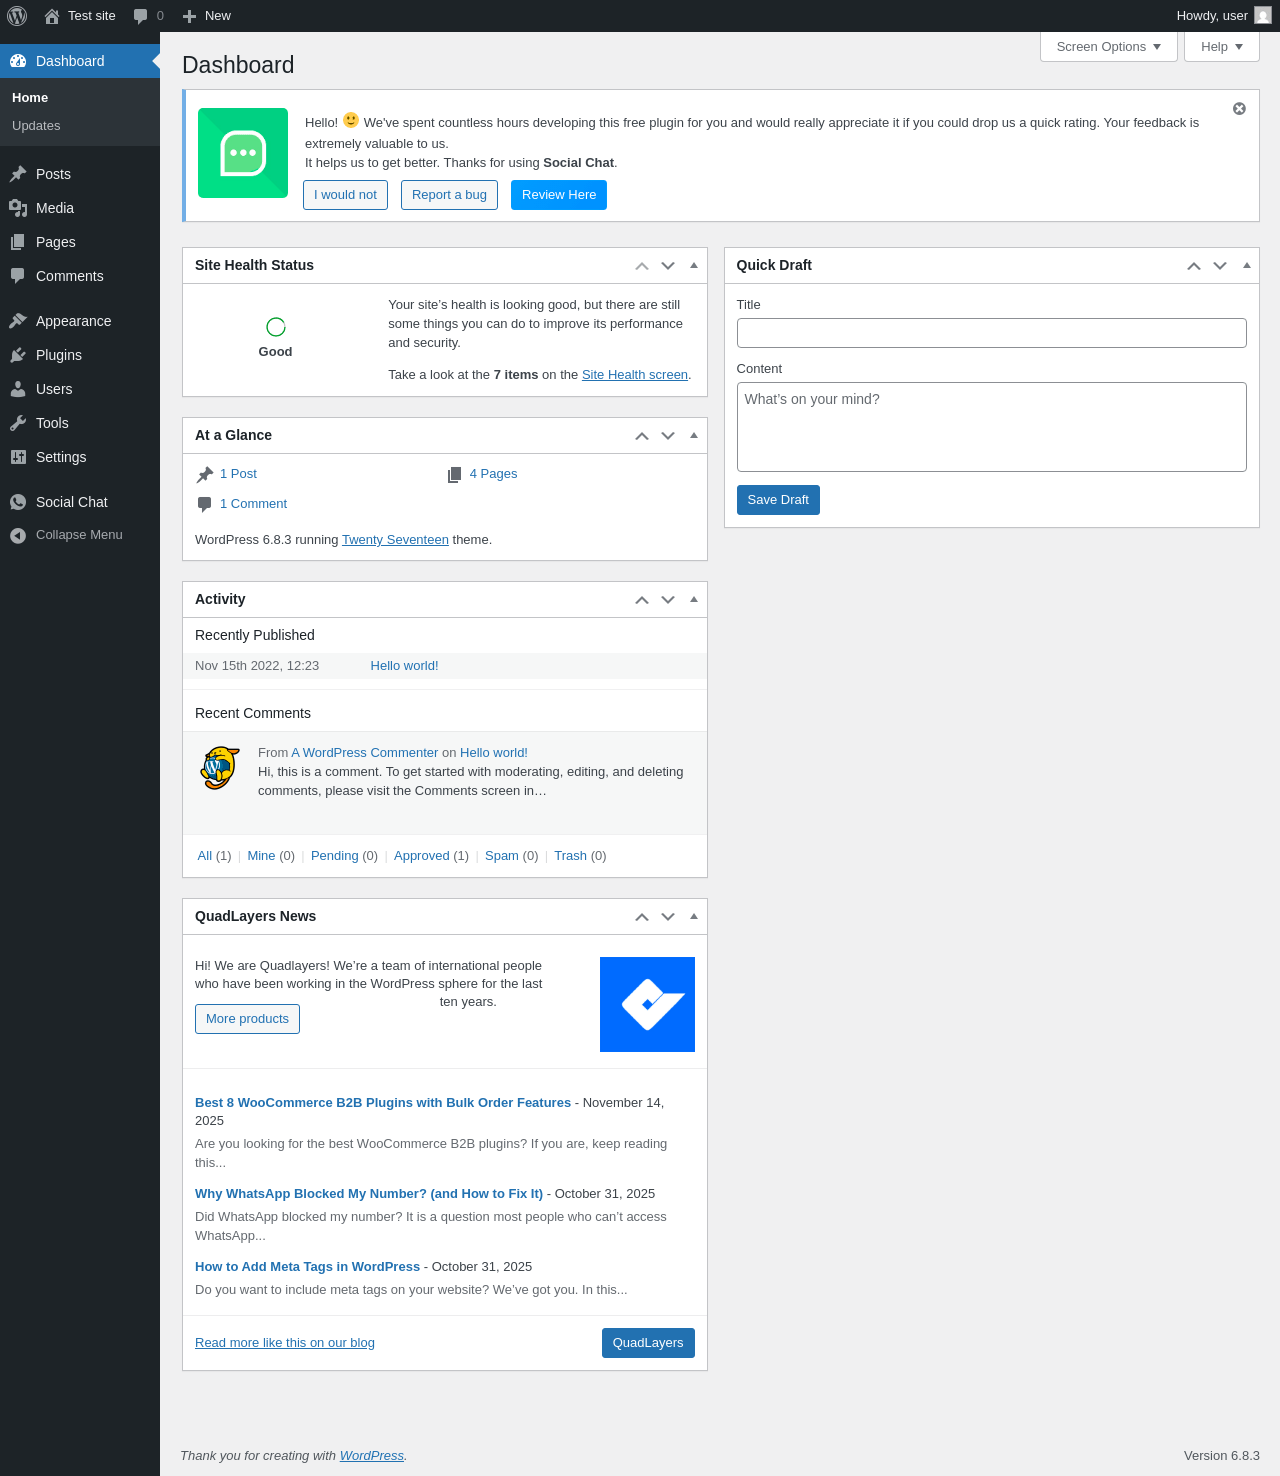This screenshot has height=1476, width=1280.
Task: Open the Twenty Seventeen theme link
Action: [x=395, y=540]
